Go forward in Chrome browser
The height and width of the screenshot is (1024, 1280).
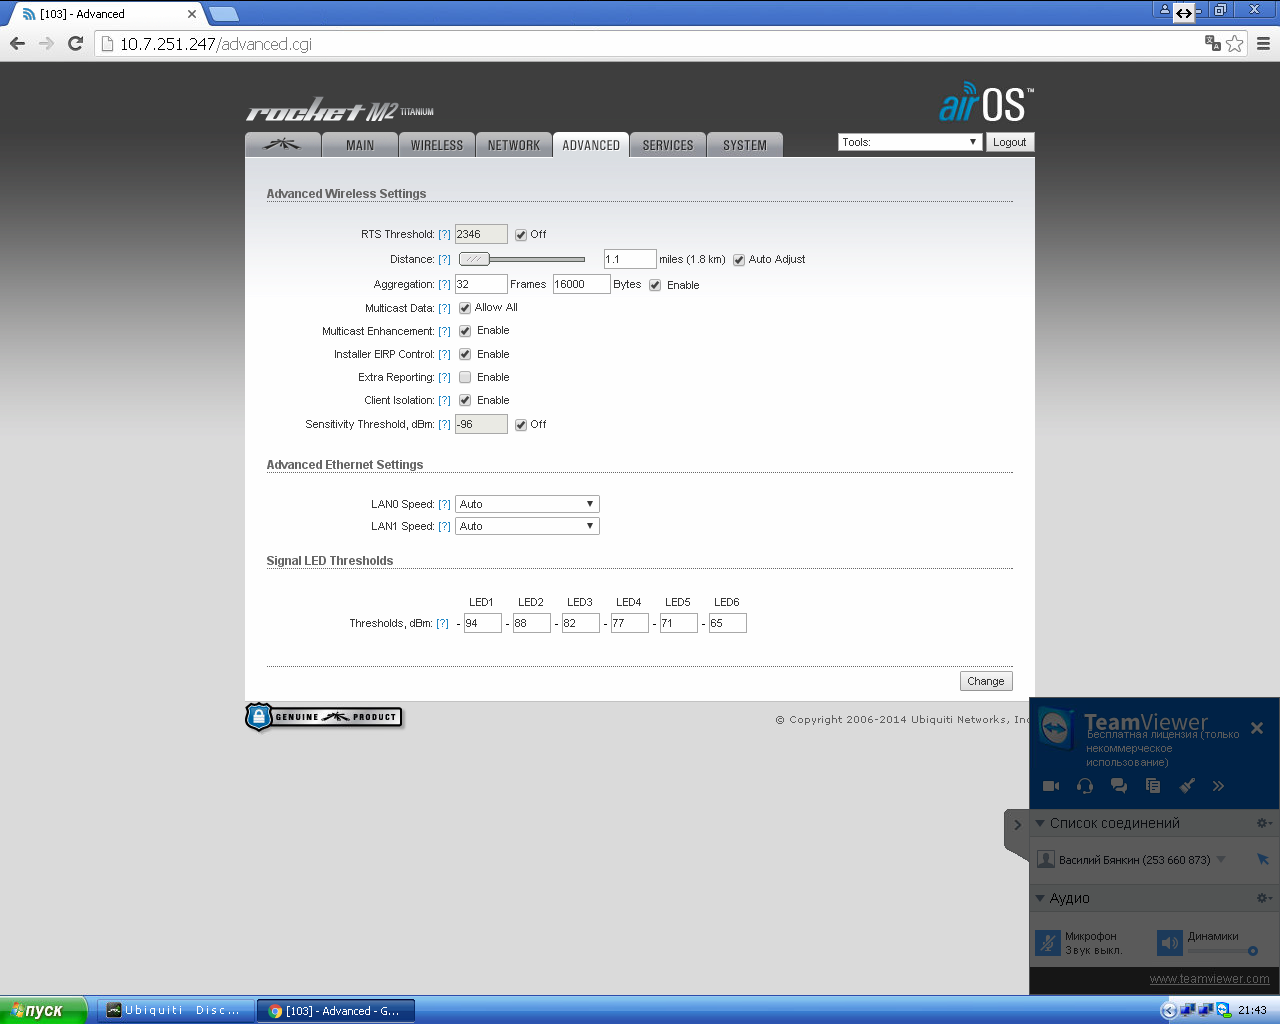point(46,43)
